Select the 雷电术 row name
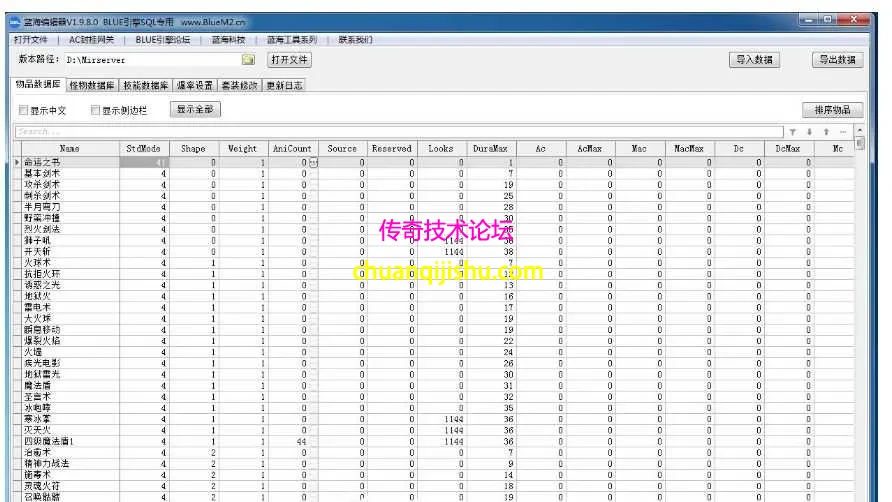892x502 pixels. click(38, 307)
